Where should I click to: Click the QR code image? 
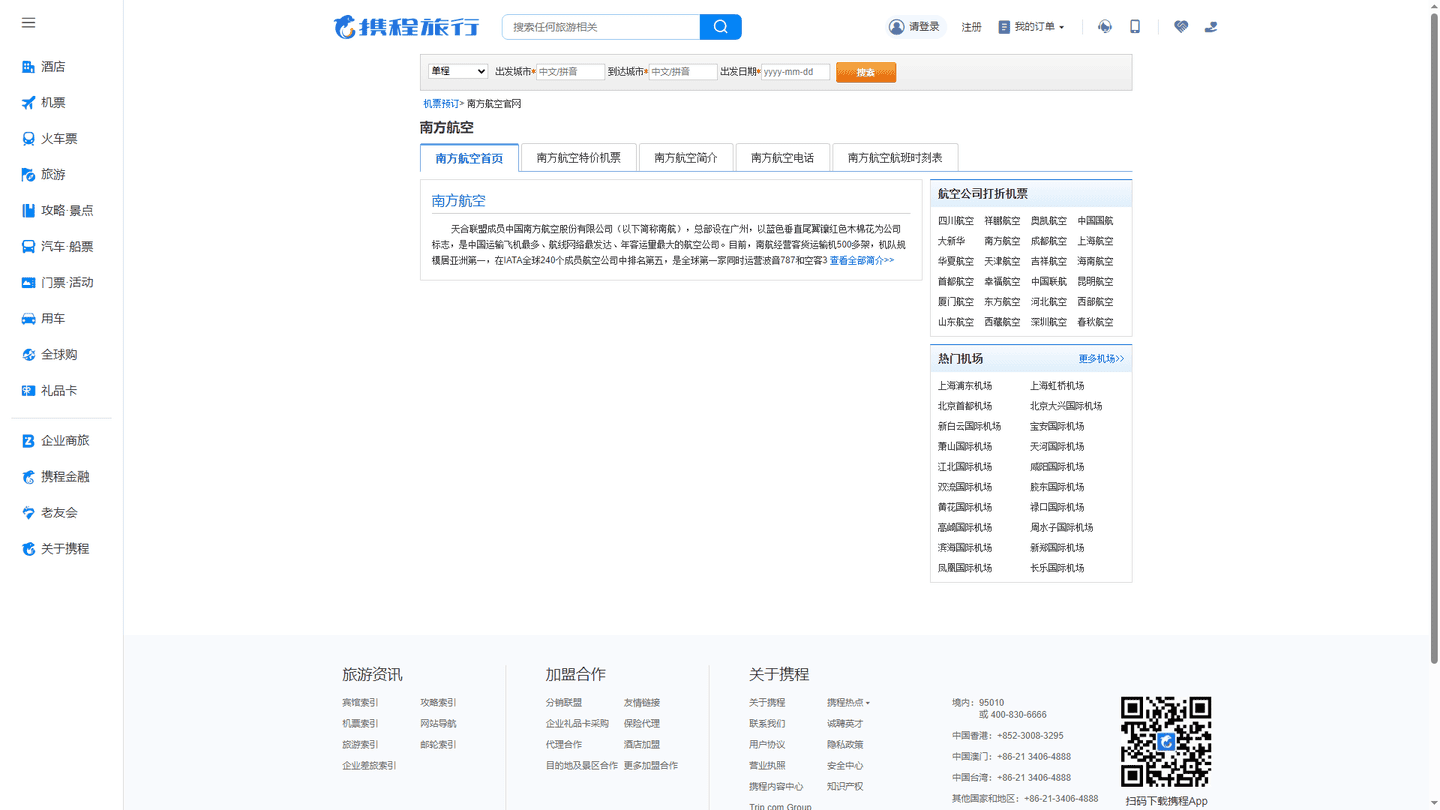click(x=1166, y=742)
